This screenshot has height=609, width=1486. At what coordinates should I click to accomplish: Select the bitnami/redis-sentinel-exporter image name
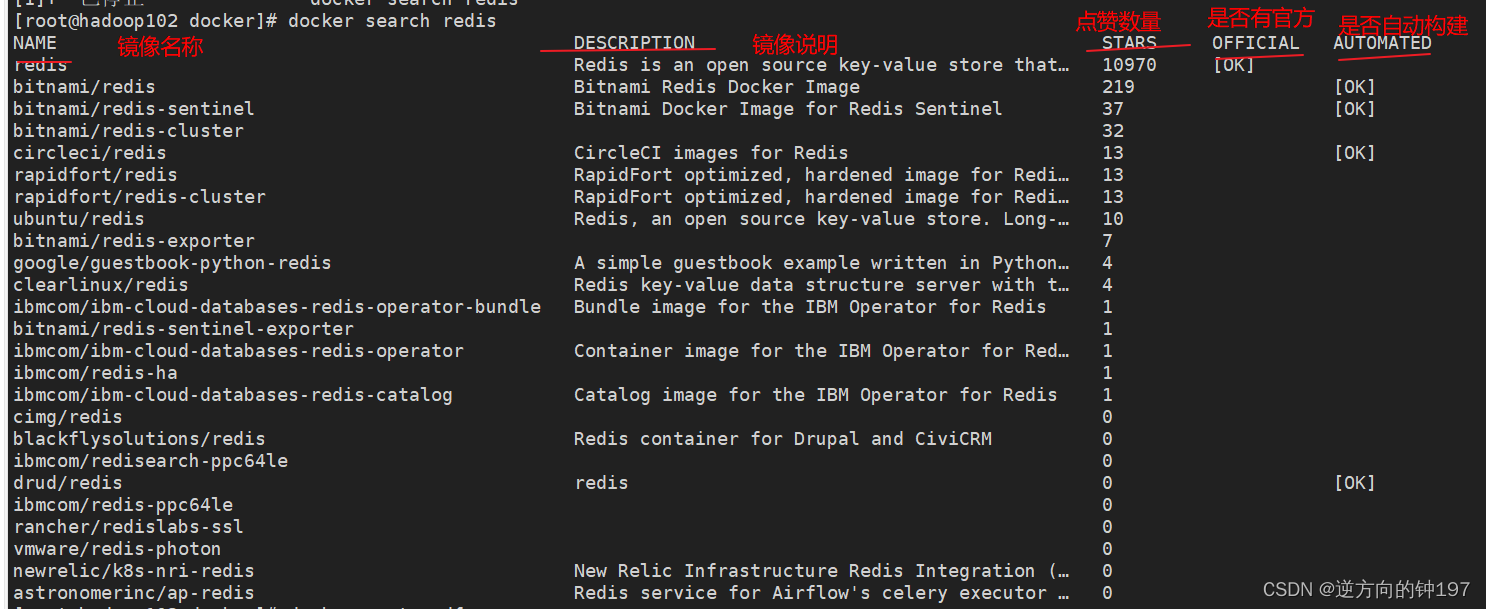(x=183, y=329)
